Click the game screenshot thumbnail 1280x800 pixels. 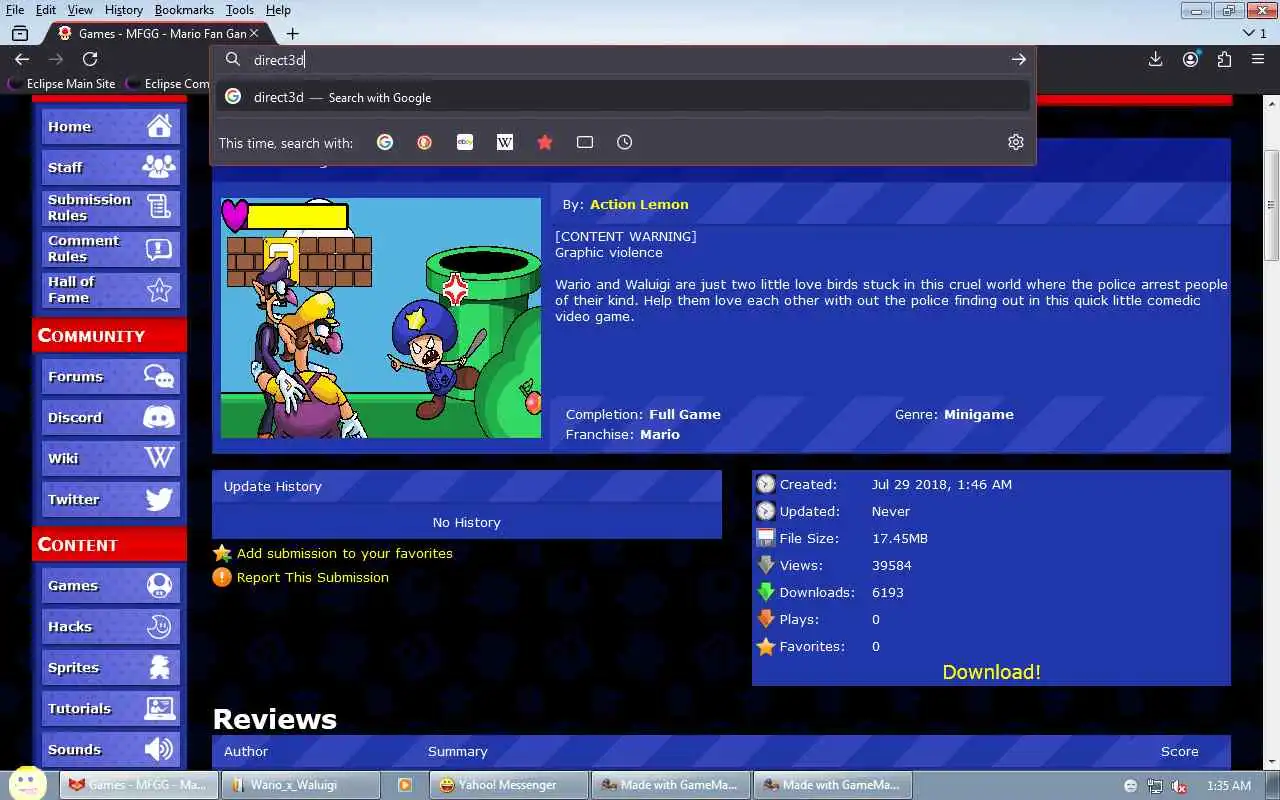(381, 318)
